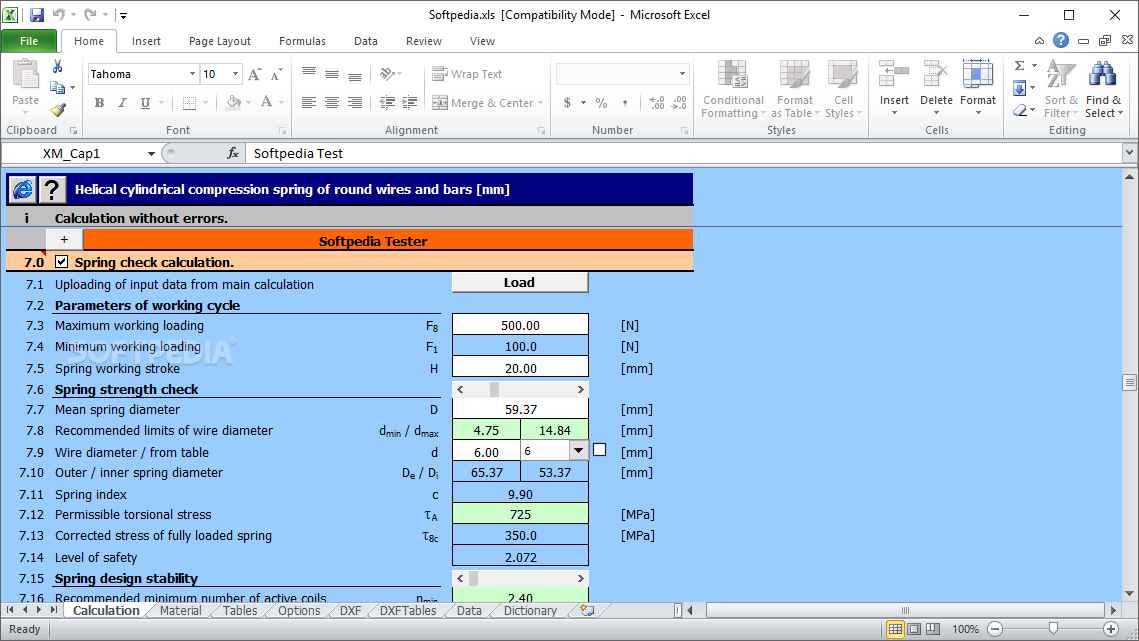
Task: Open Excel Help question mark
Action: coord(1061,41)
